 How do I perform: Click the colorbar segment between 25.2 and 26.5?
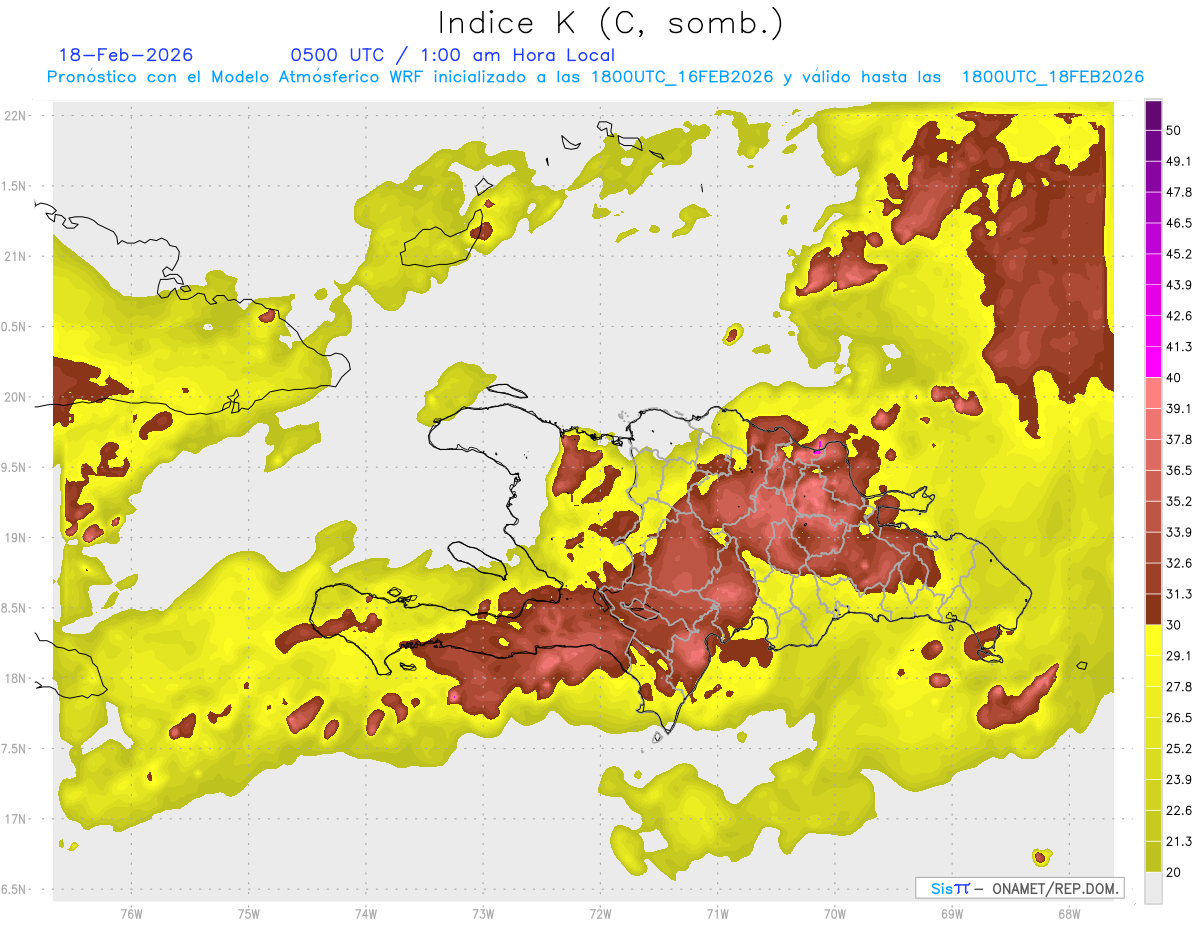pos(1153,732)
